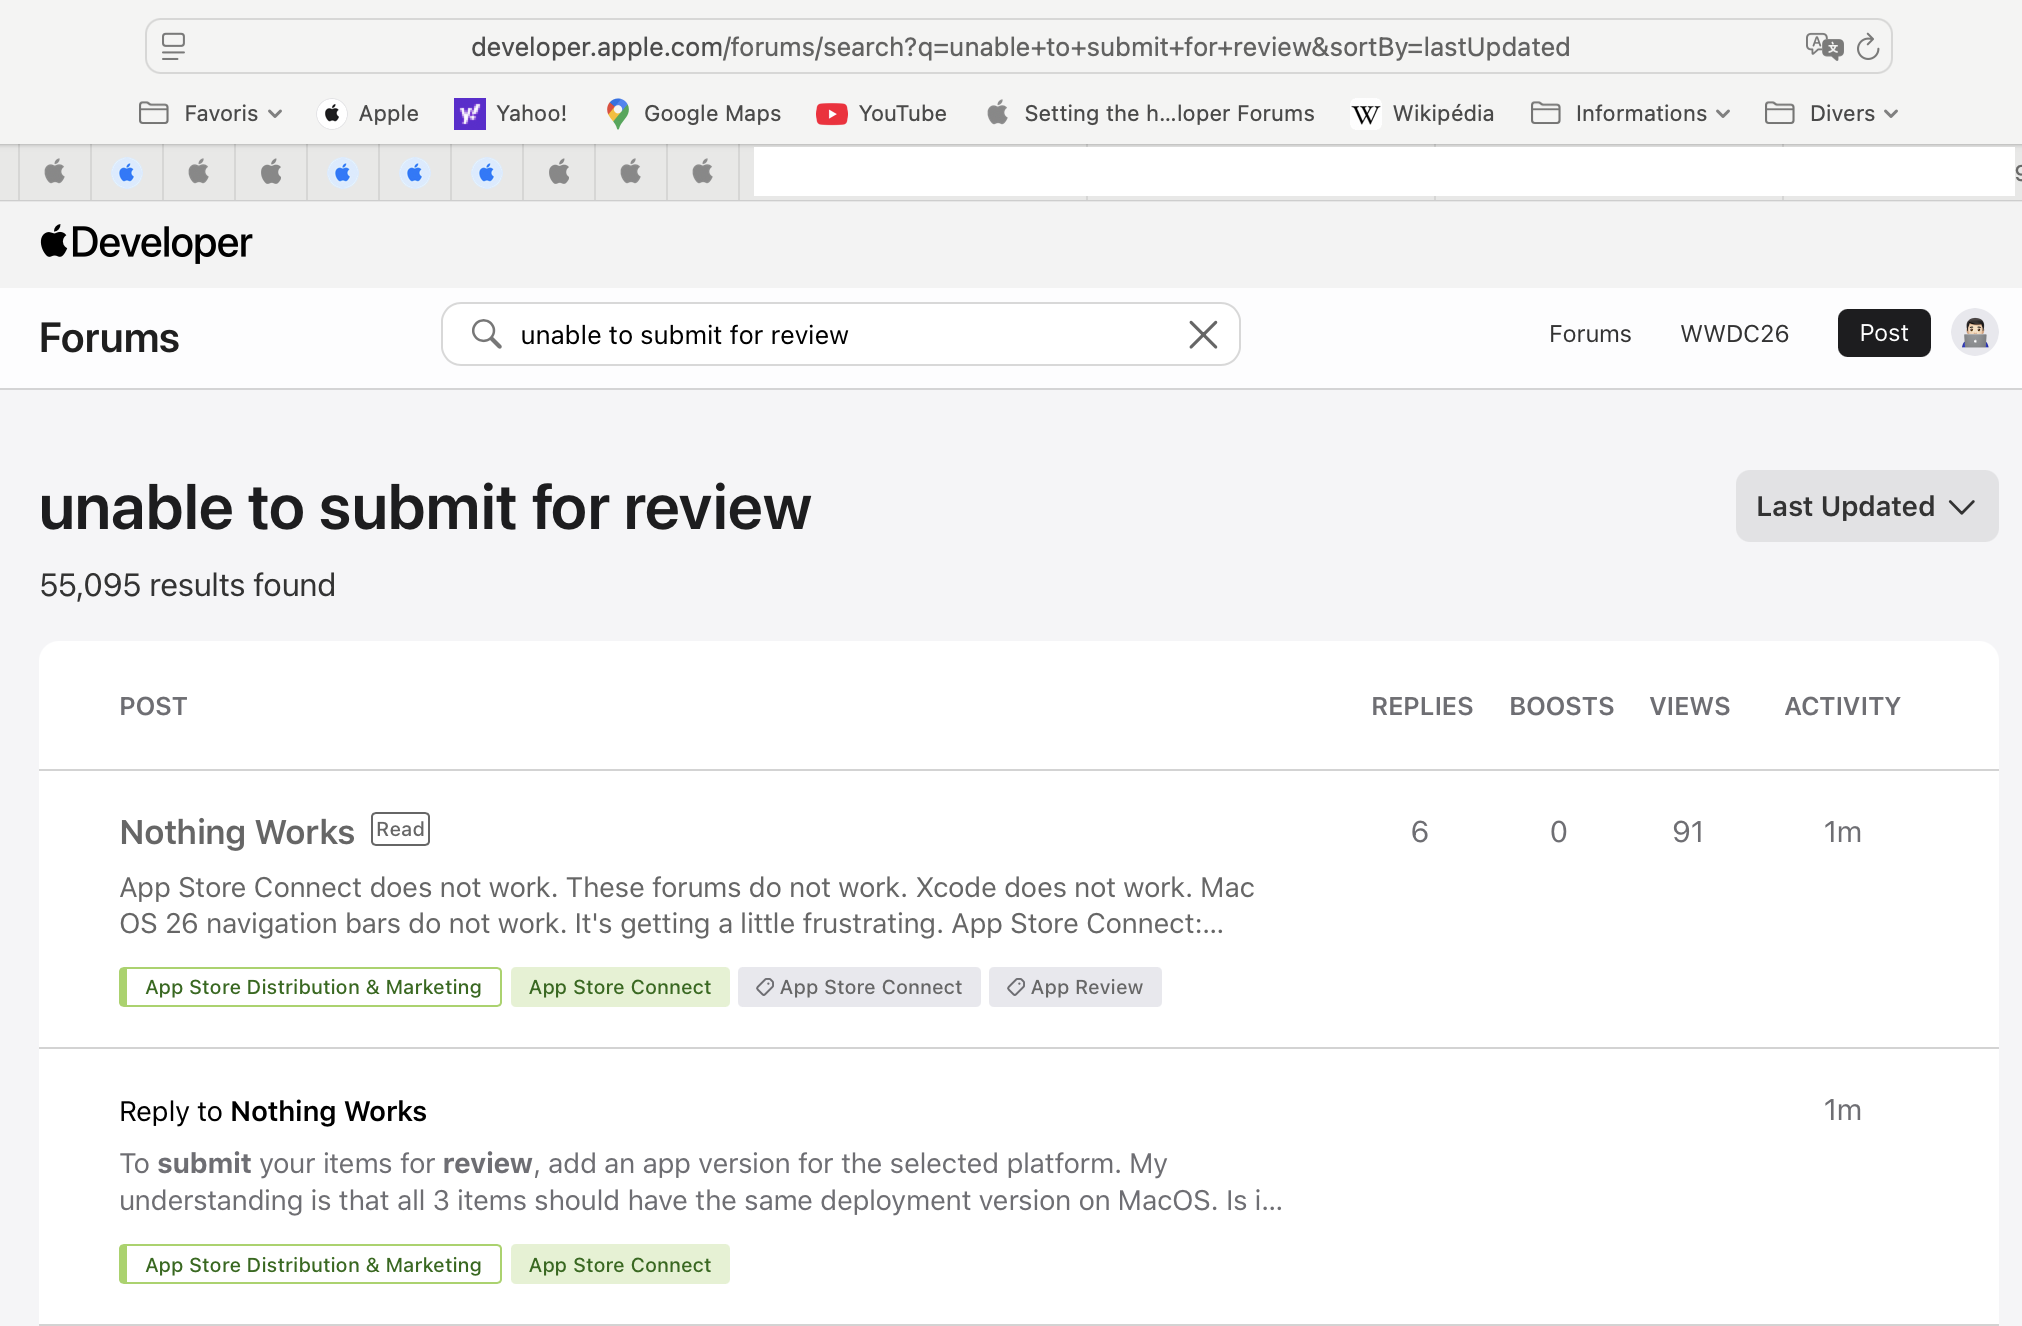Select the App Review tag

pyautogui.click(x=1075, y=987)
